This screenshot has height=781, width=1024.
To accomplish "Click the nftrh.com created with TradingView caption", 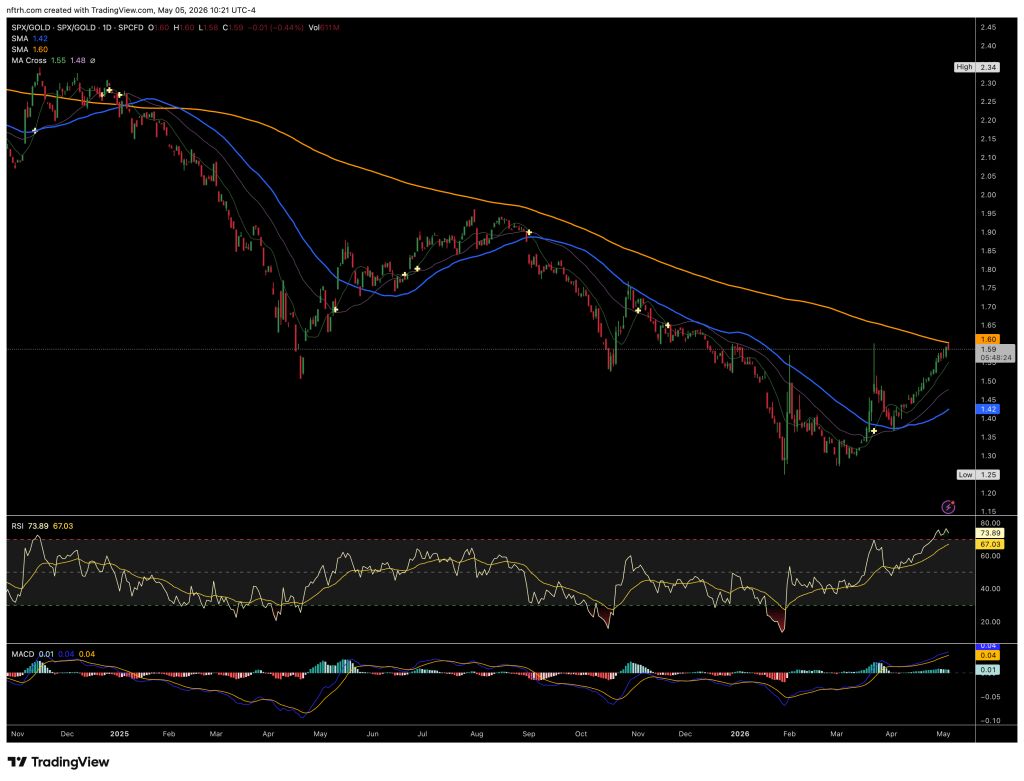I will (131, 10).
